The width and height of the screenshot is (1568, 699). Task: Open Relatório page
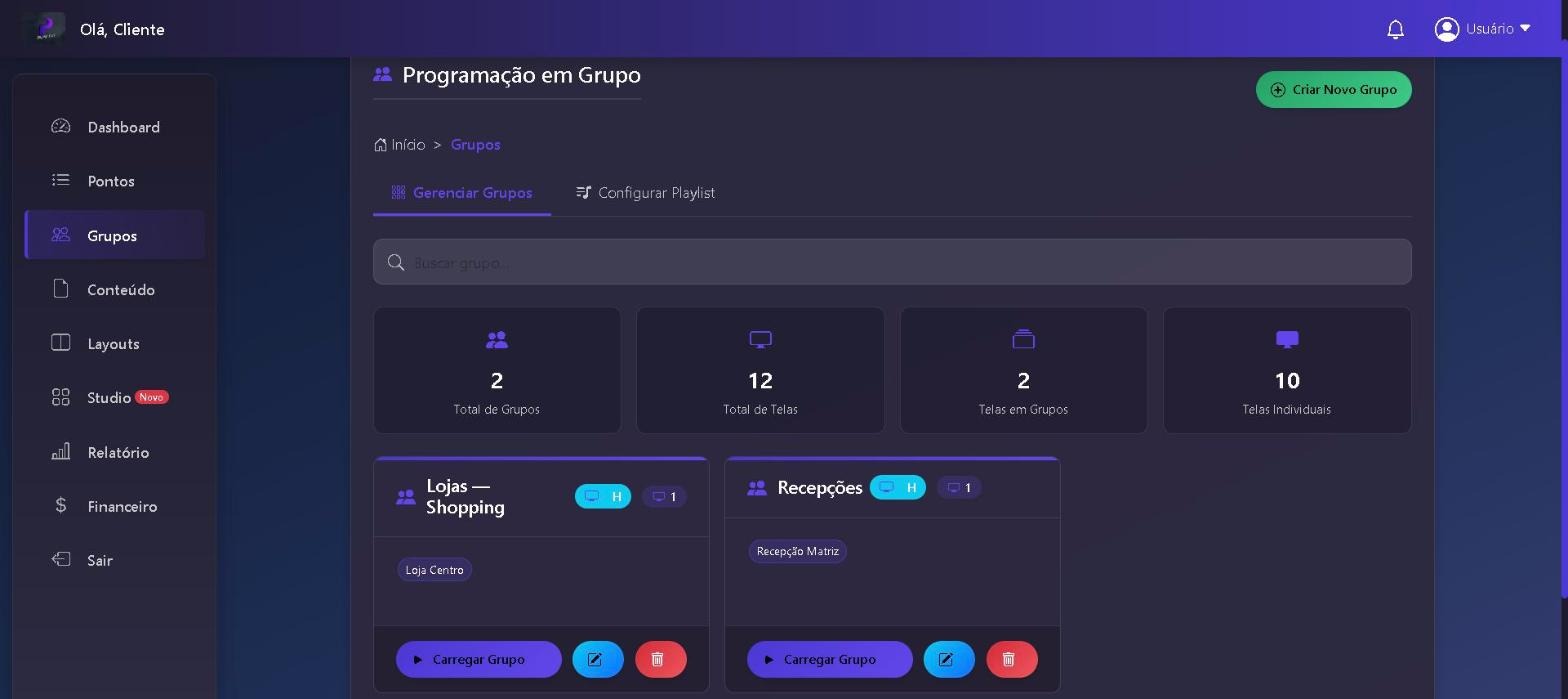[x=115, y=452]
